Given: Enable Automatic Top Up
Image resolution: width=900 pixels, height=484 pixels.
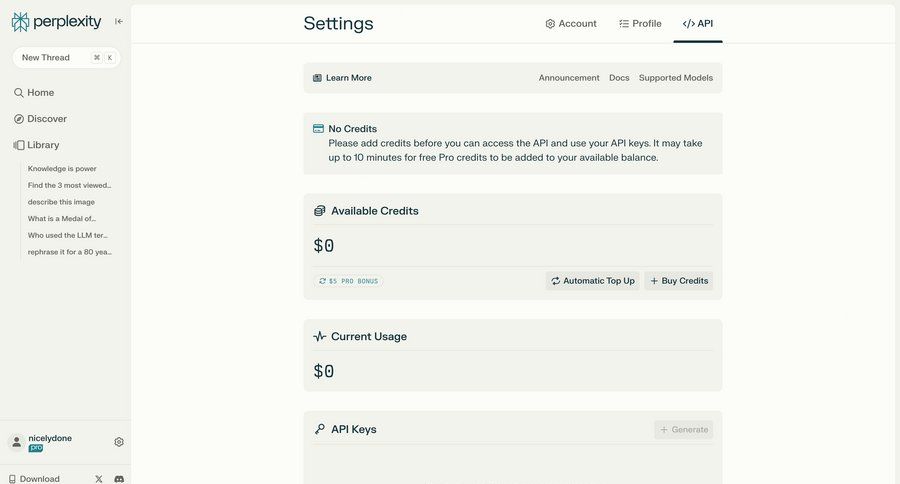Looking at the screenshot, I should [x=592, y=281].
